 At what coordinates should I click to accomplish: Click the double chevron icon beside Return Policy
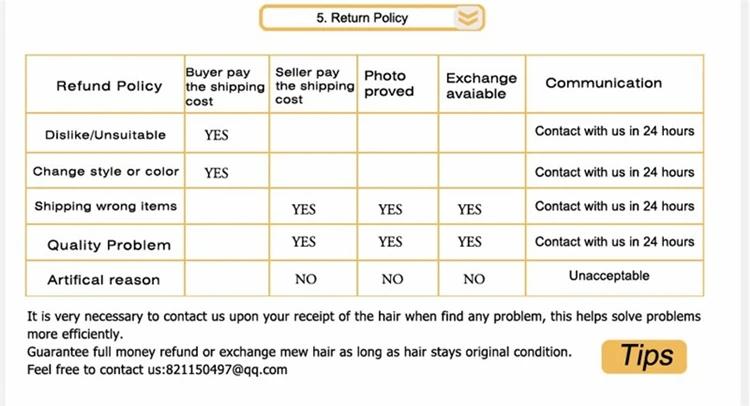click(468, 18)
